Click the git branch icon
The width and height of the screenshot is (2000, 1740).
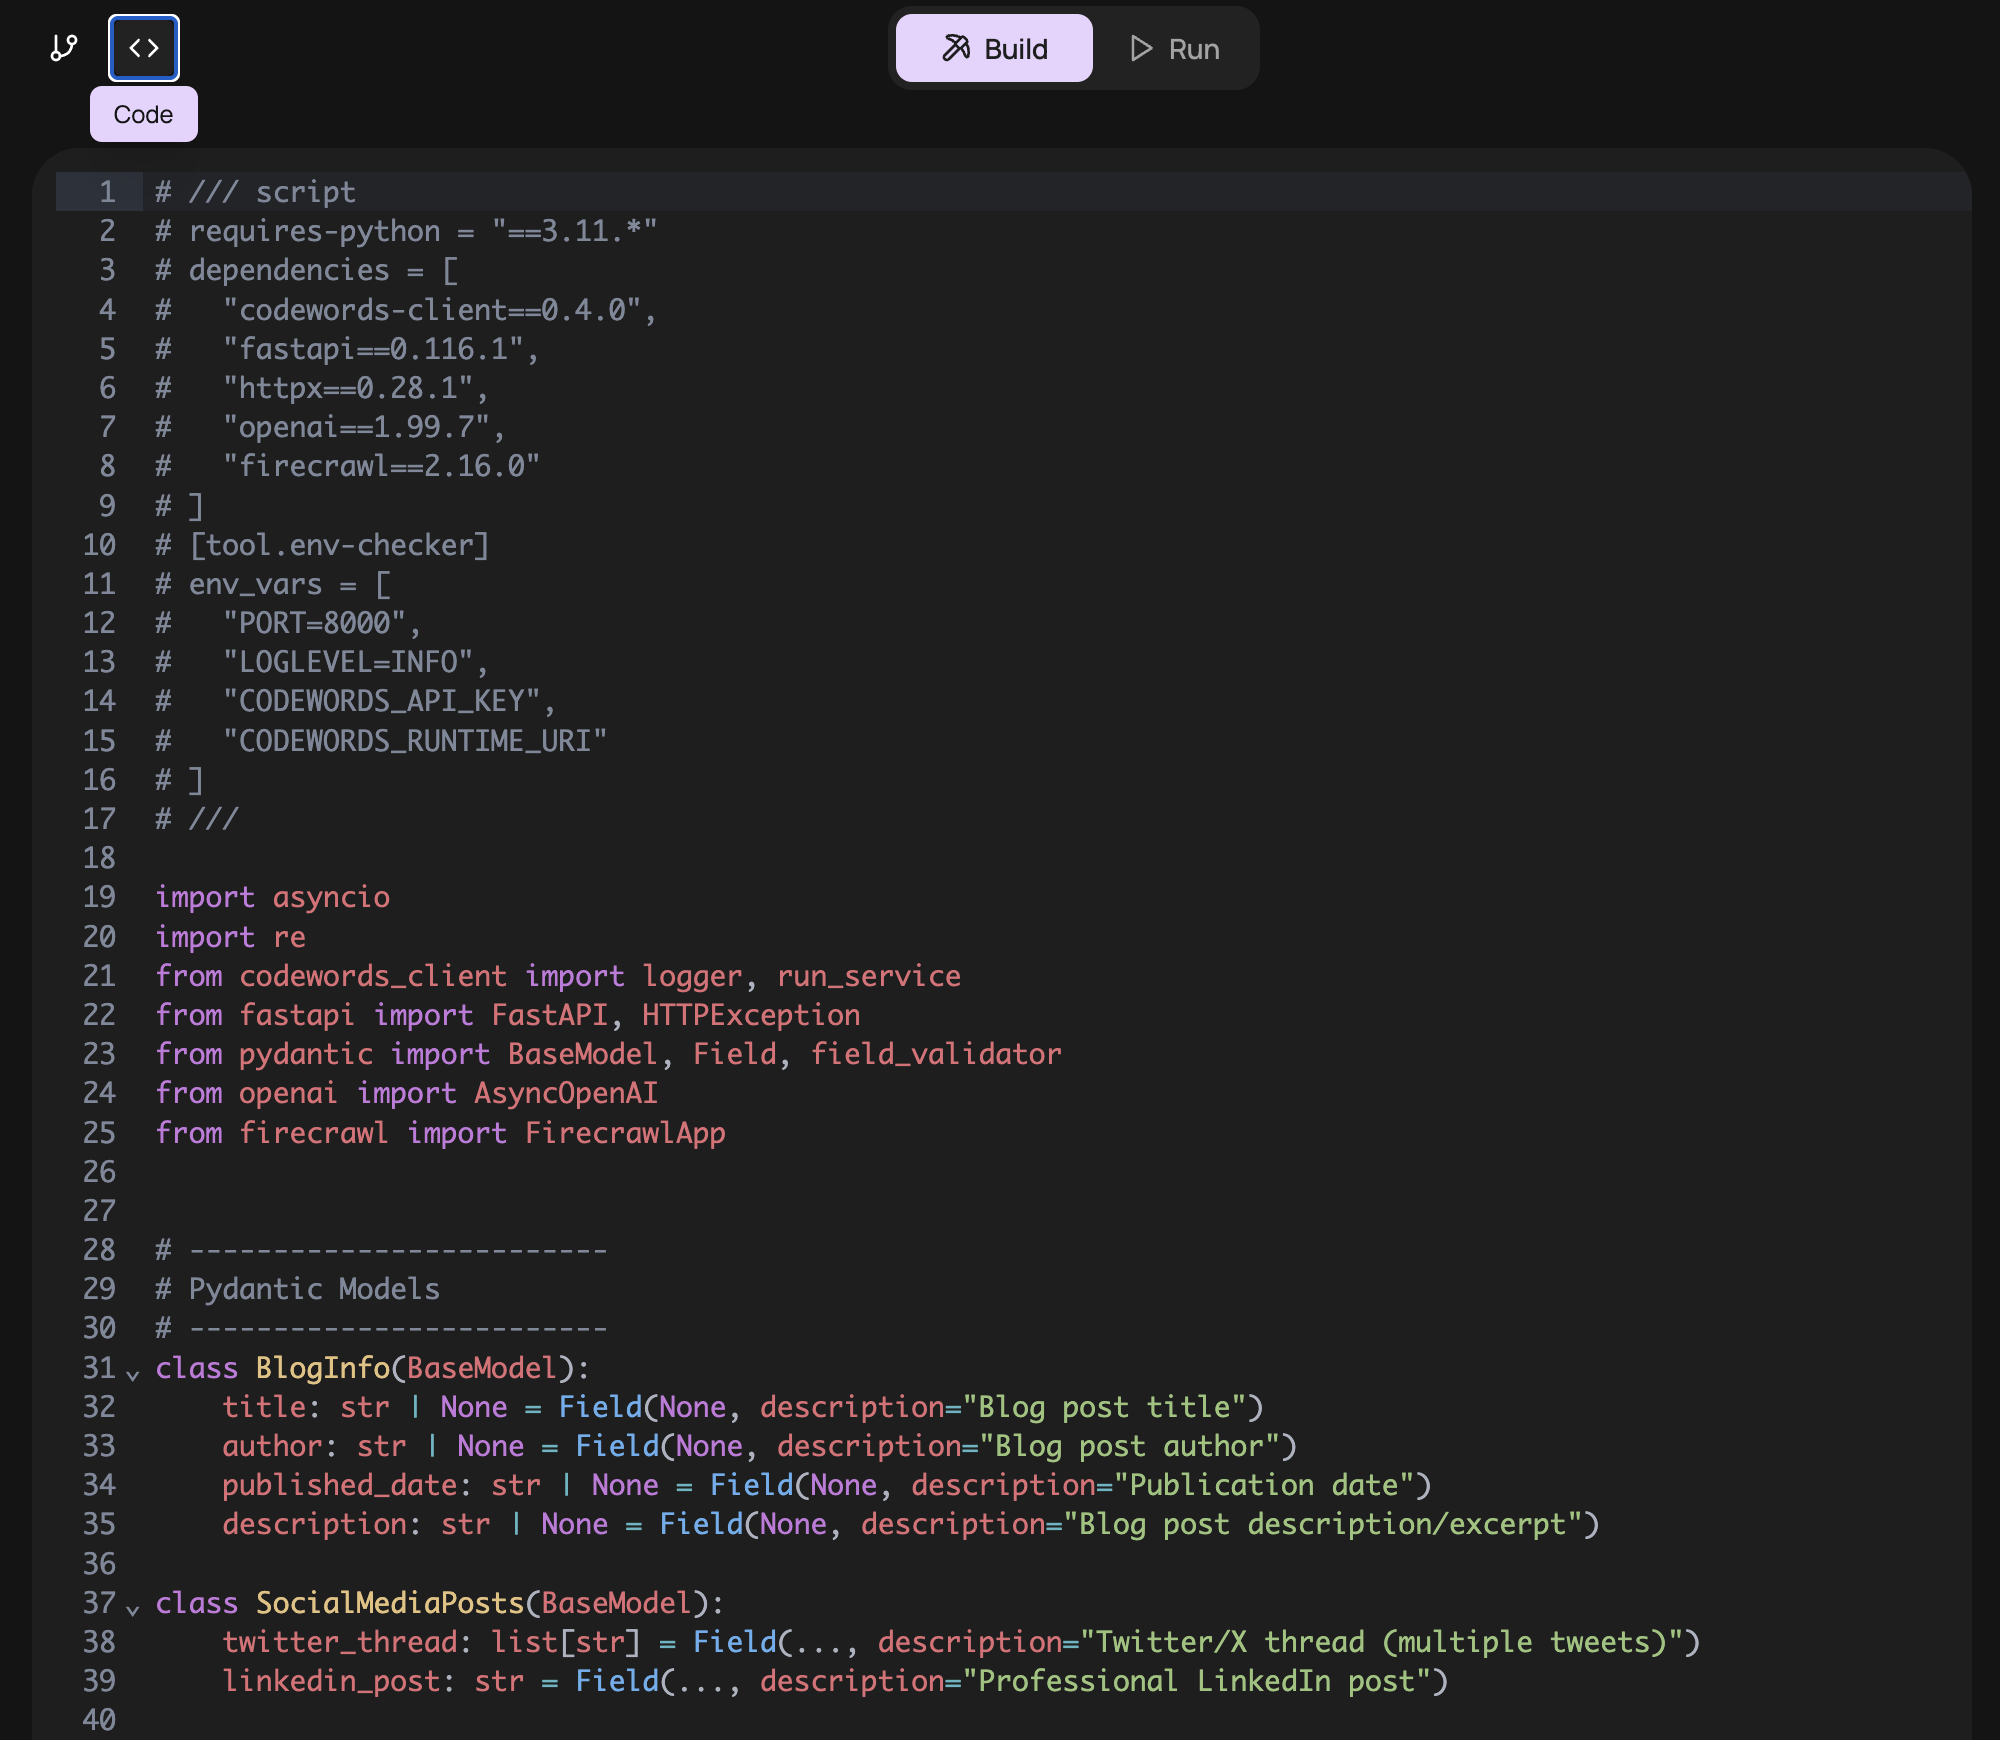point(64,48)
